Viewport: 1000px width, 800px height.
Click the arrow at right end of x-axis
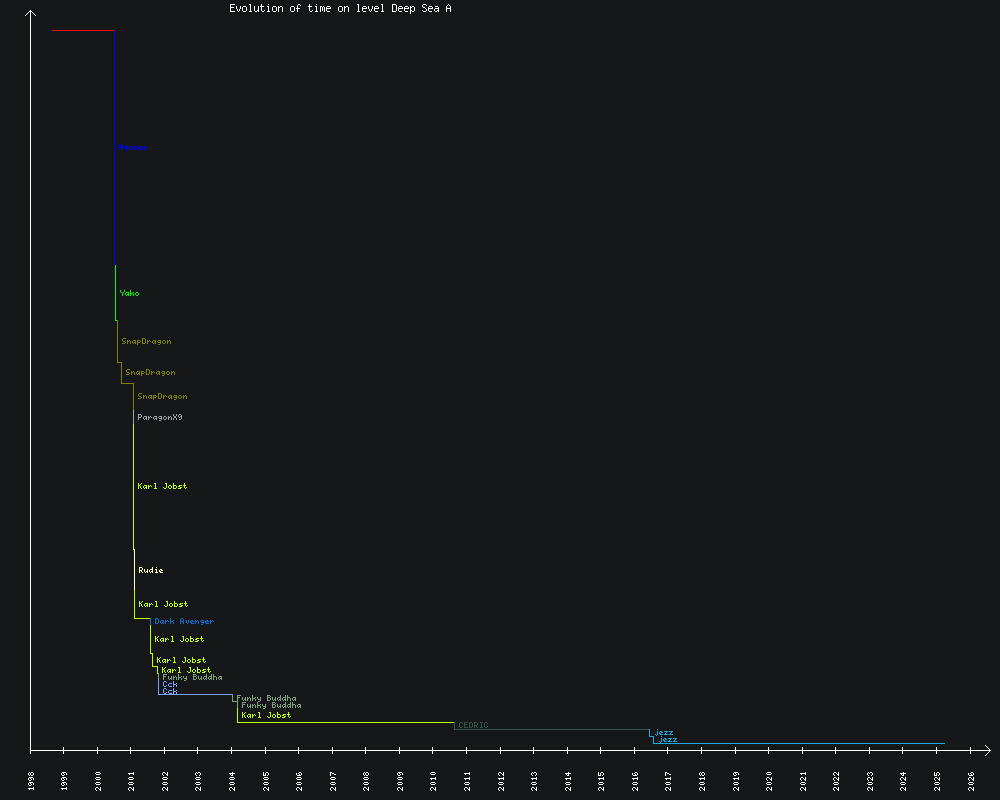pyautogui.click(x=986, y=749)
